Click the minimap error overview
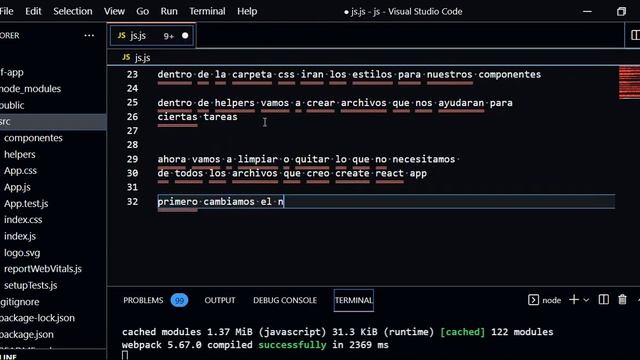640x360 pixels. pos(629,82)
